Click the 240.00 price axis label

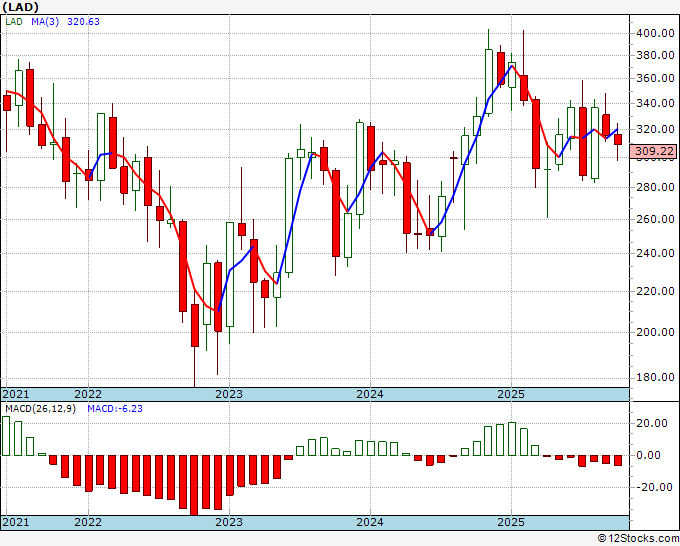(655, 253)
